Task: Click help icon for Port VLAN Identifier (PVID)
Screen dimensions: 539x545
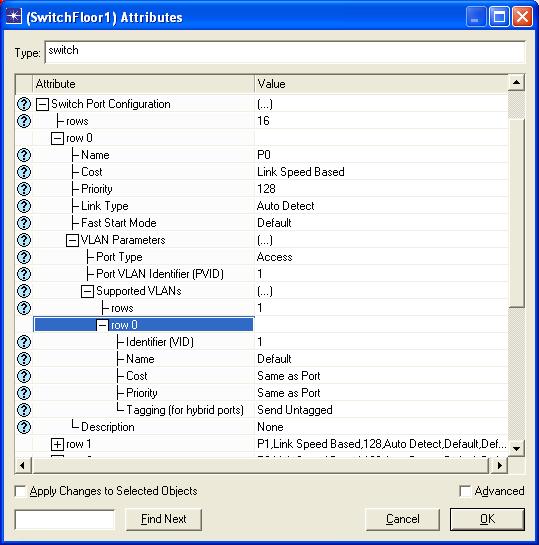Action: [x=24, y=274]
